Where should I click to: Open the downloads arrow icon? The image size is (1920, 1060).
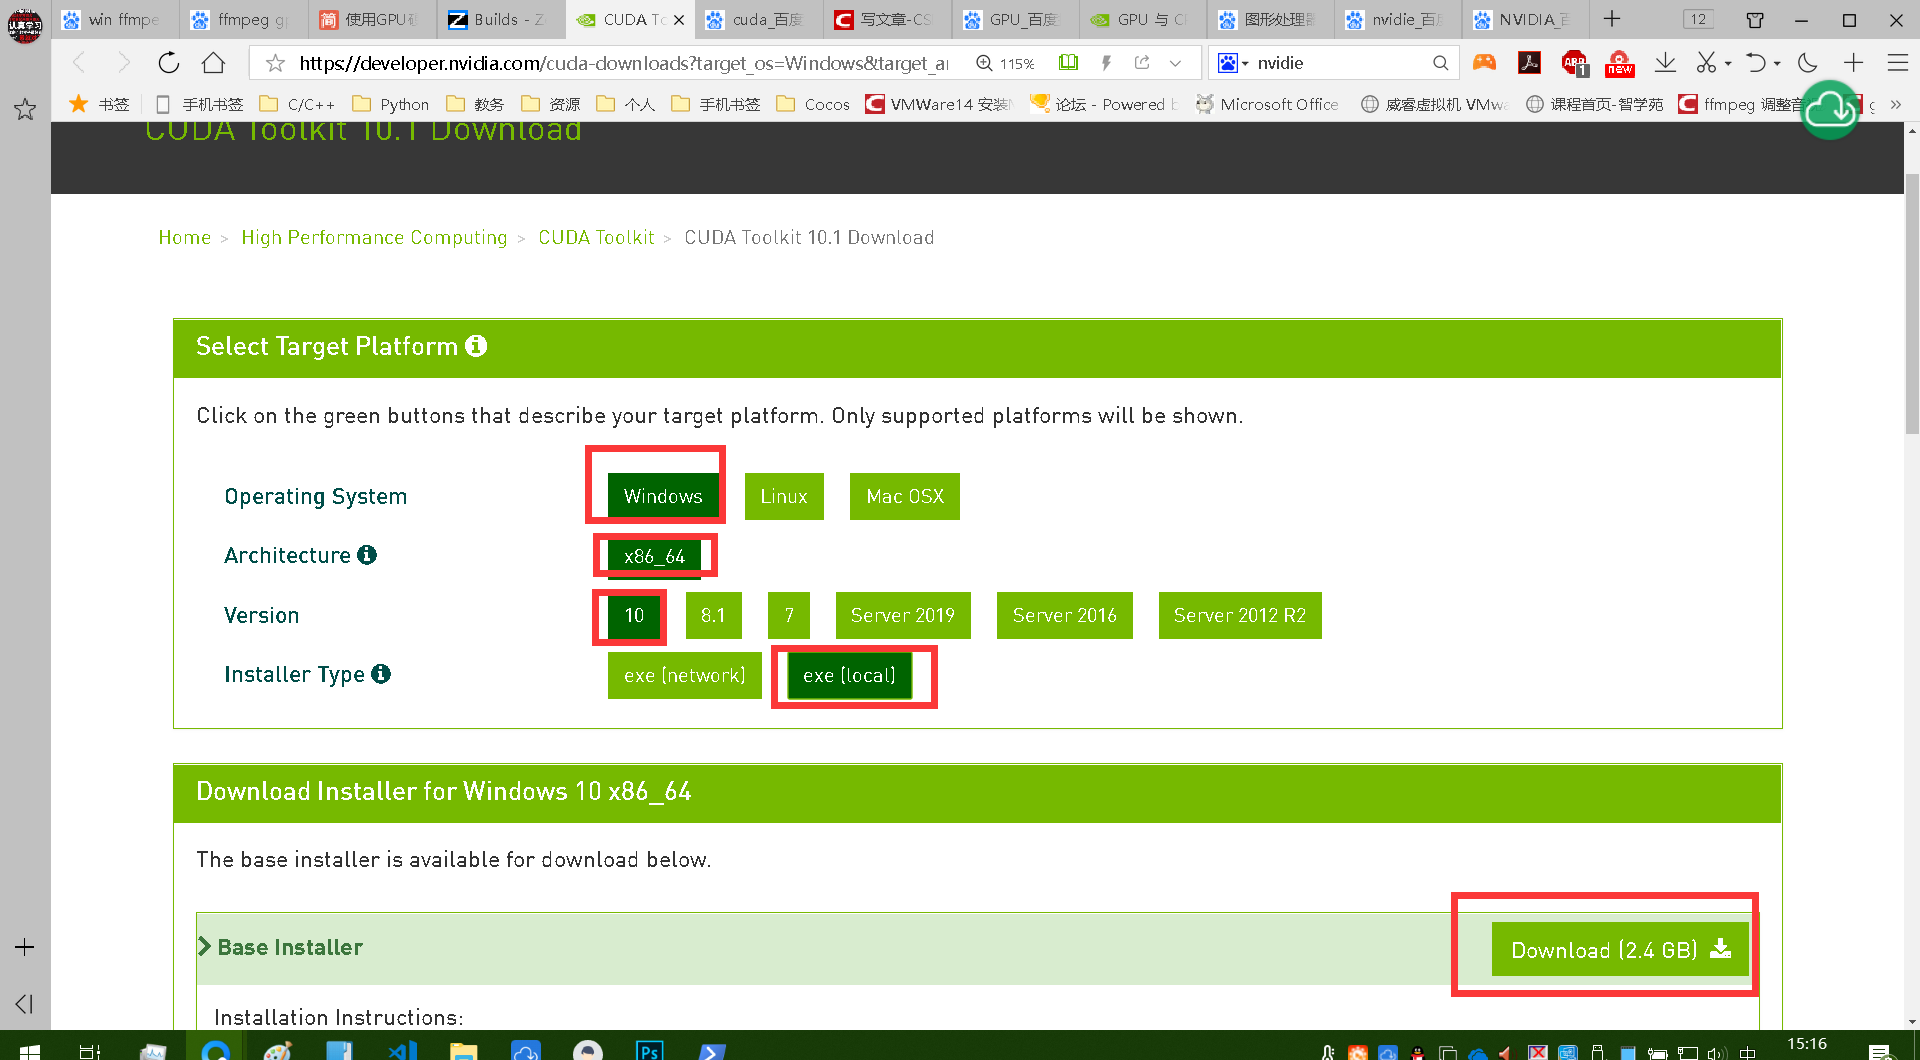tap(1665, 63)
